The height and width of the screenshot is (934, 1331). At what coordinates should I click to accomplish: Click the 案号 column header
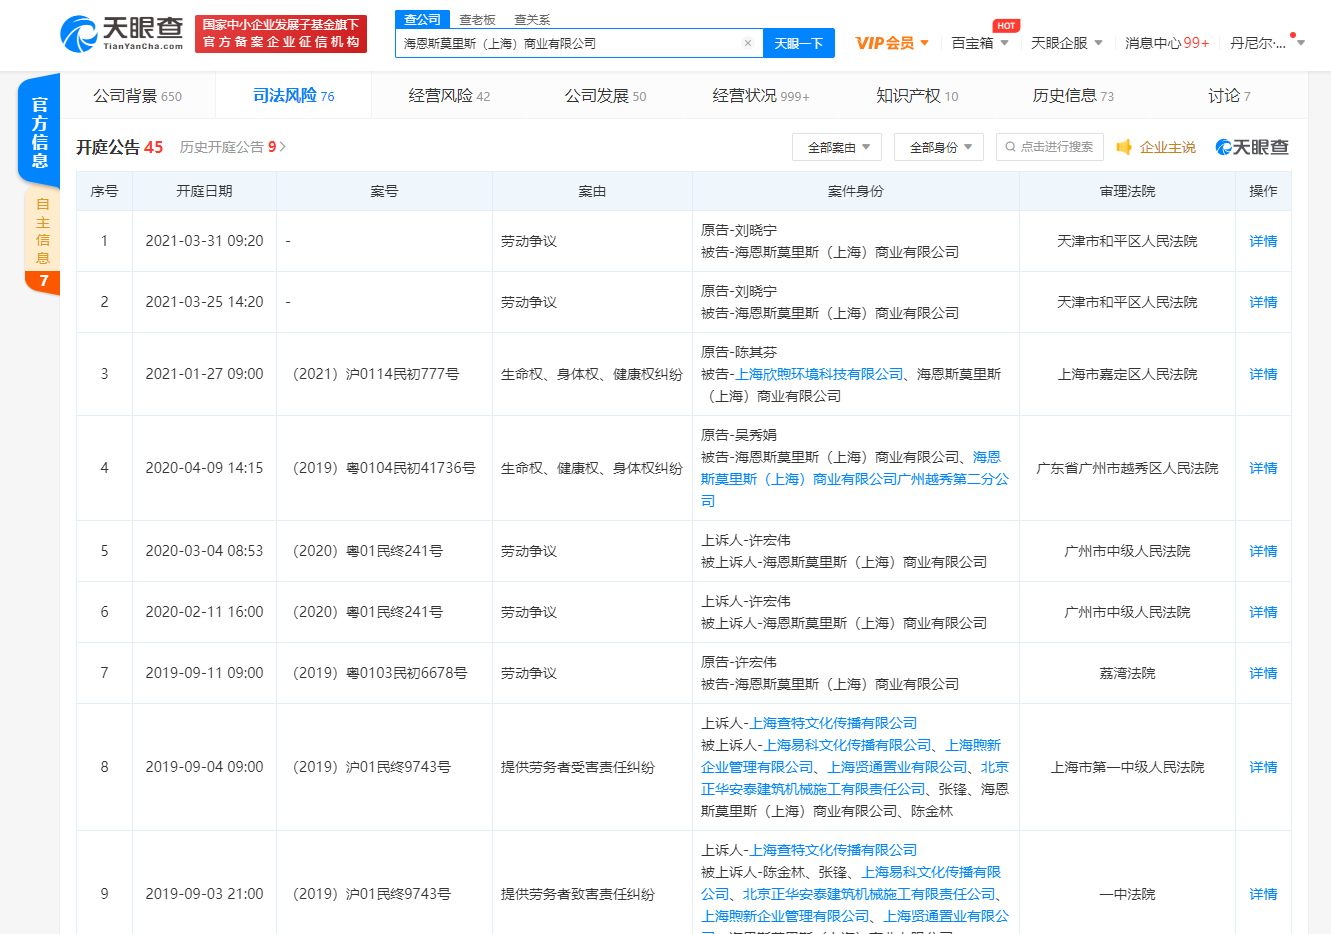pos(384,191)
